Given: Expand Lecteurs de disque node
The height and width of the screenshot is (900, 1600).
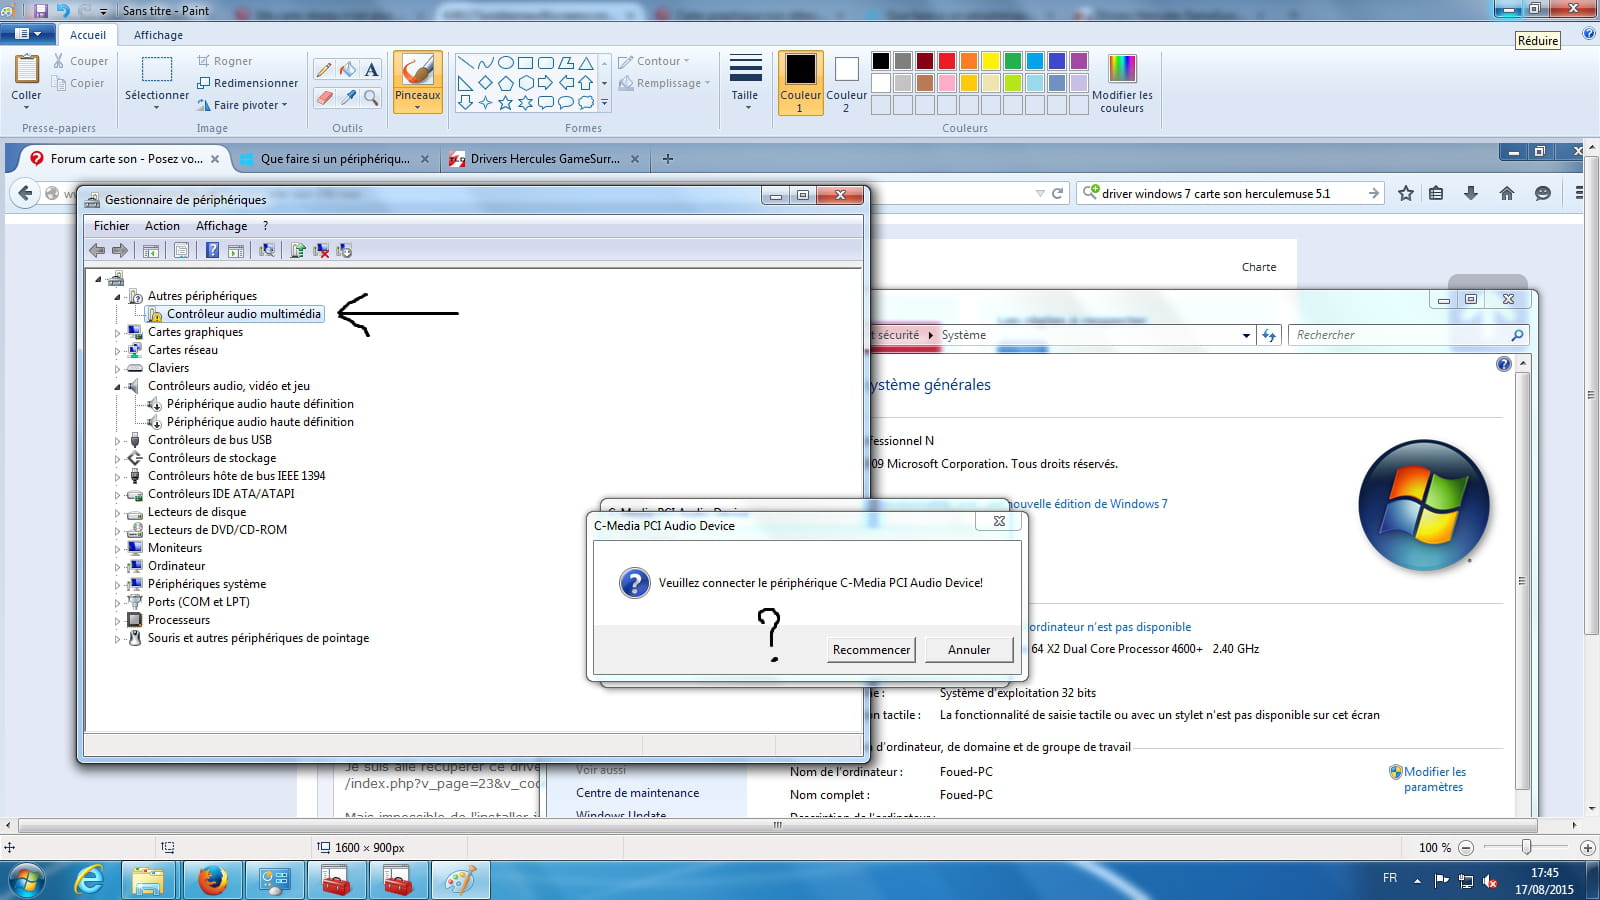Looking at the screenshot, I should (117, 513).
